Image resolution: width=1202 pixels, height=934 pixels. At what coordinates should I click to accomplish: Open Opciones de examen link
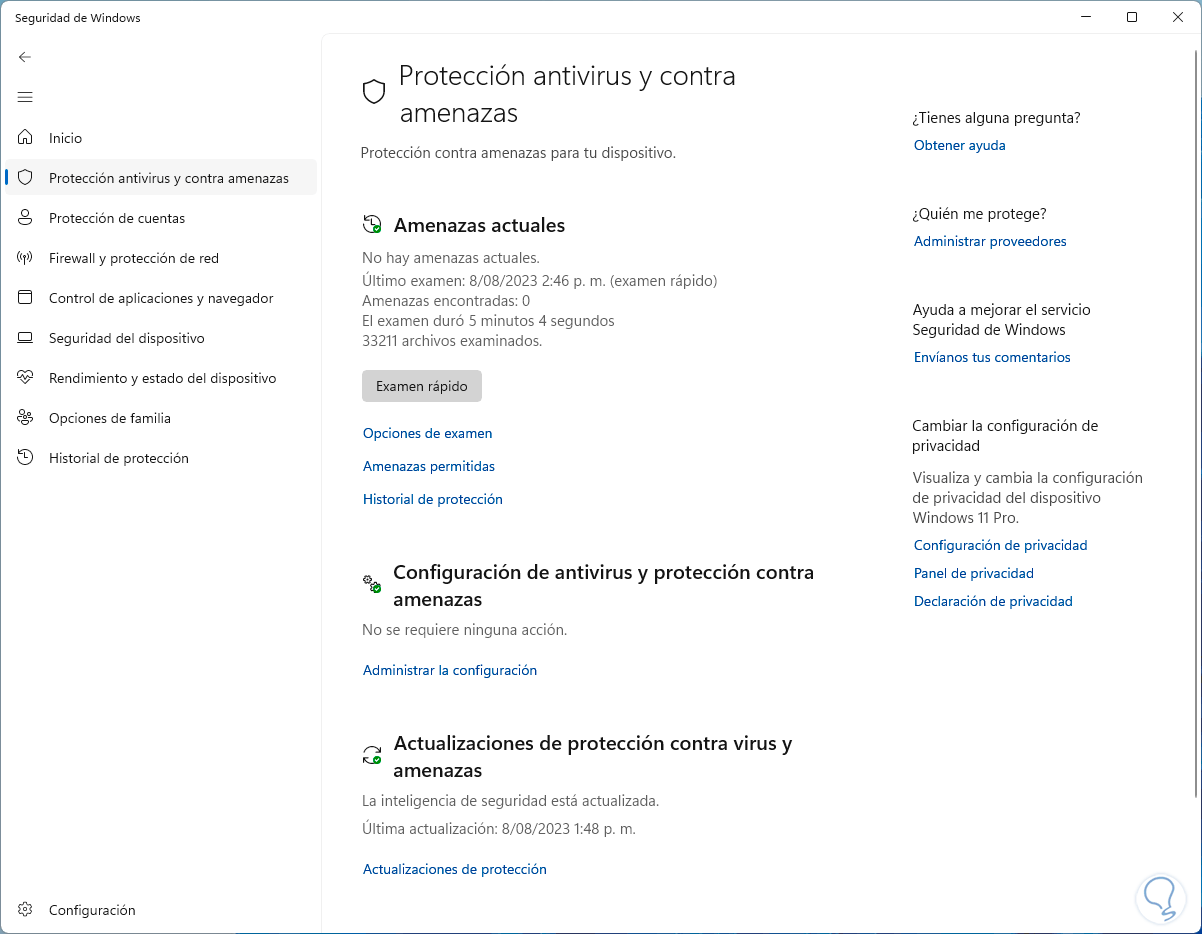tap(427, 433)
